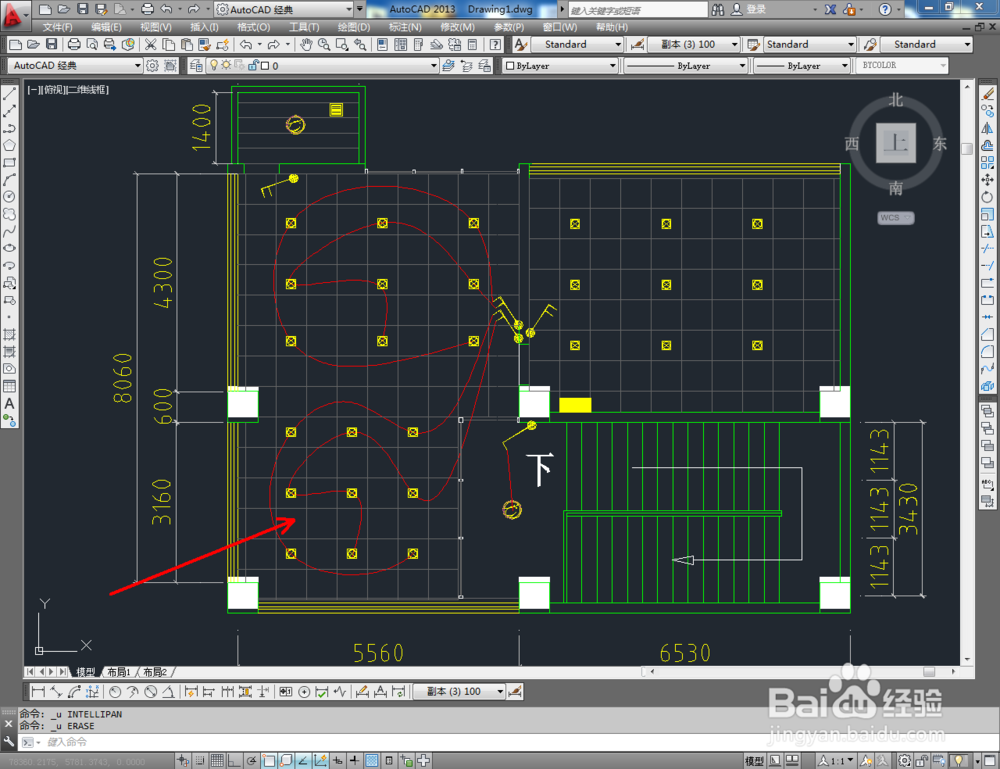Click the horizontal scrollbar of the drawing area
This screenshot has height=769, width=1000.
click(804, 671)
